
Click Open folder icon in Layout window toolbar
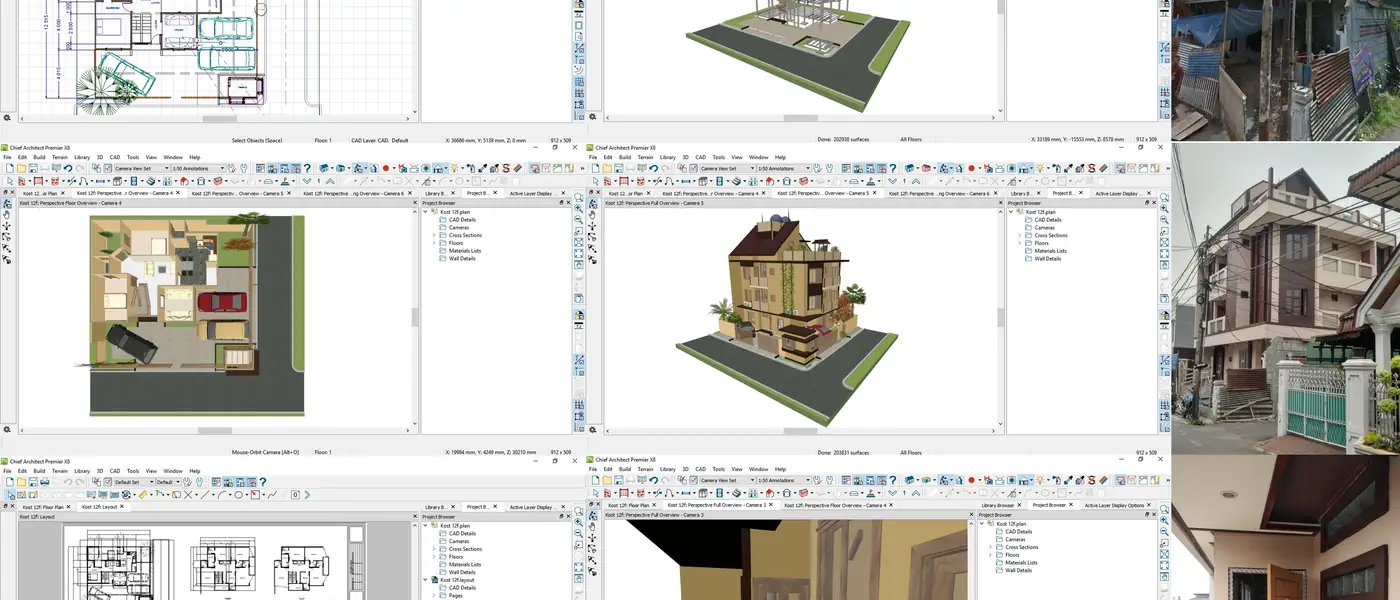pyautogui.click(x=21, y=482)
